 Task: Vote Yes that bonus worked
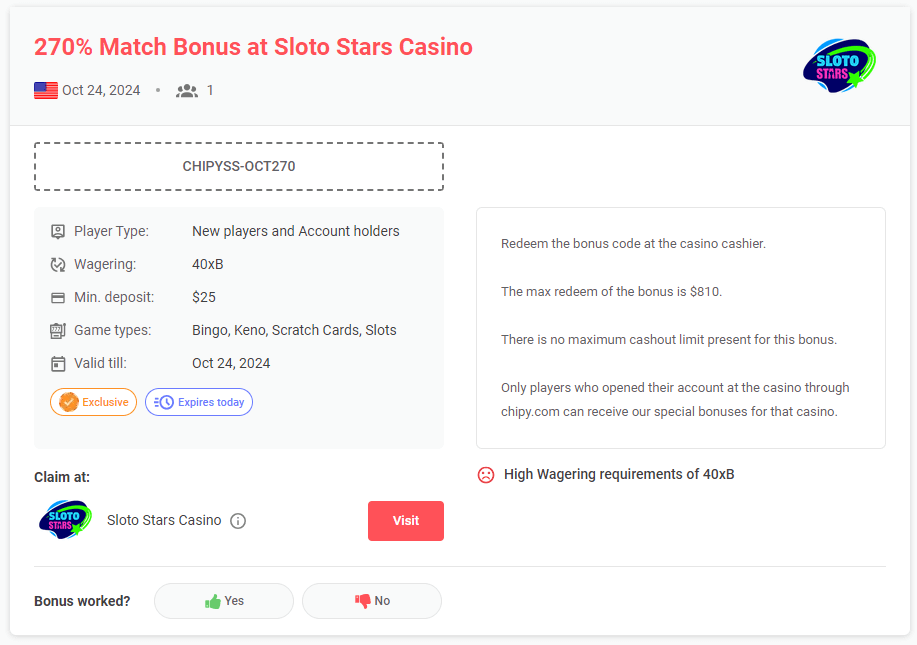pos(224,601)
